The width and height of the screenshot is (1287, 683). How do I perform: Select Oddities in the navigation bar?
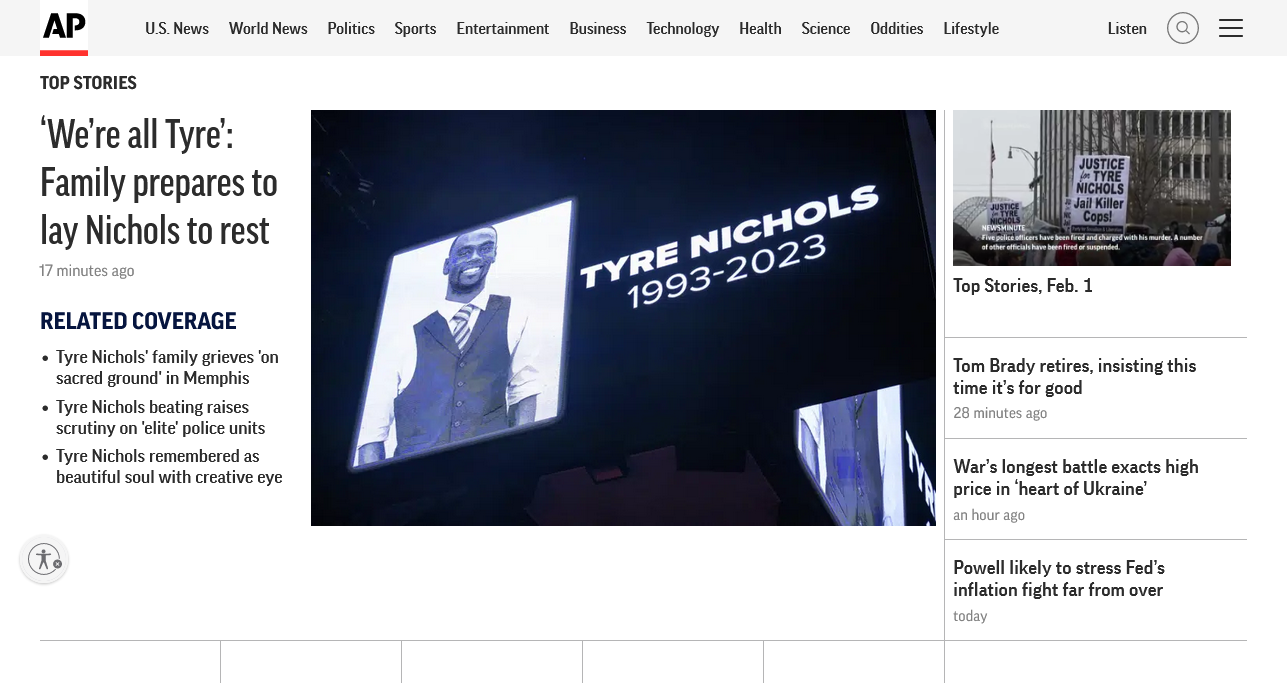tap(896, 28)
